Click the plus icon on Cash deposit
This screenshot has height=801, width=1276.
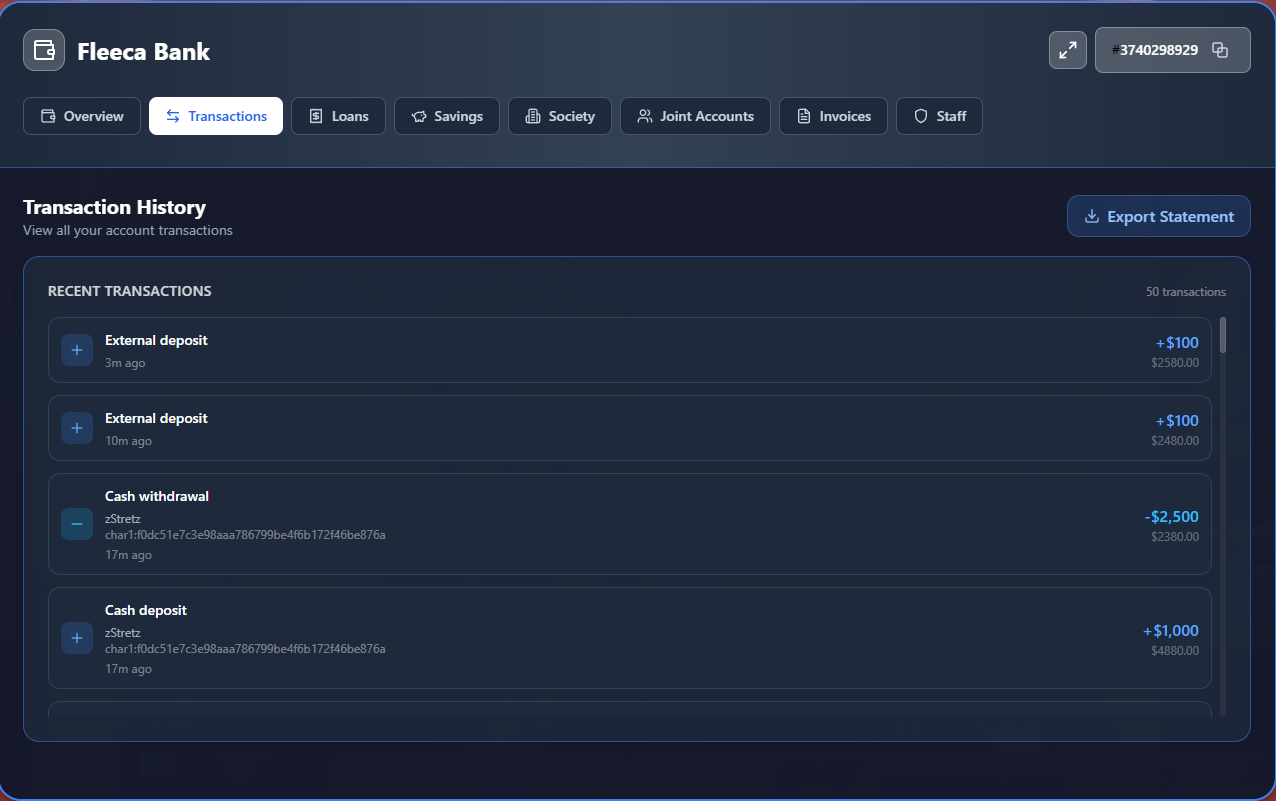(x=77, y=638)
